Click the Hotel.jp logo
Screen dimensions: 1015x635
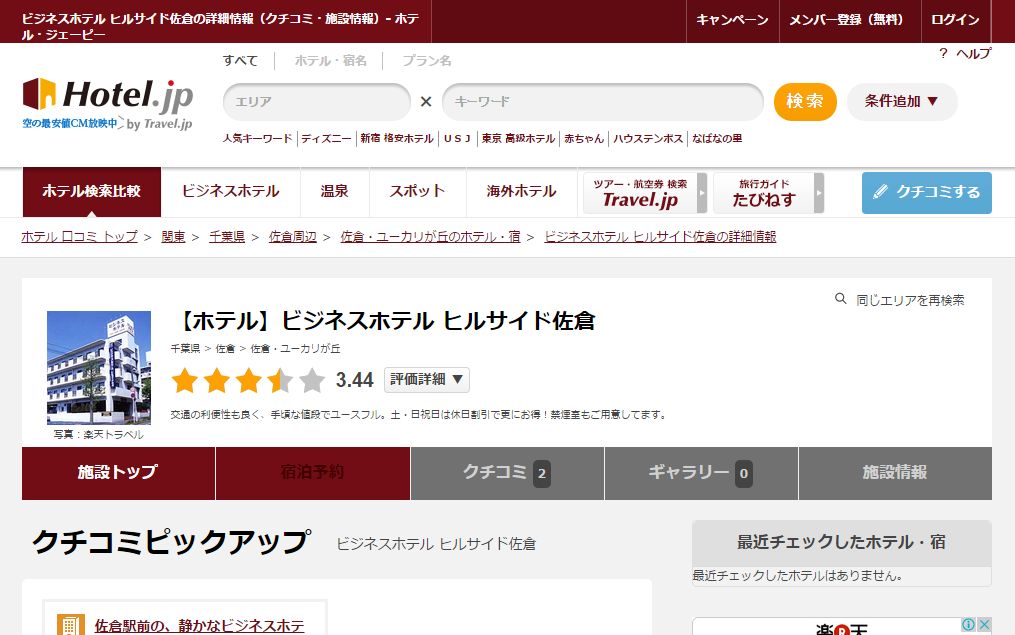107,95
